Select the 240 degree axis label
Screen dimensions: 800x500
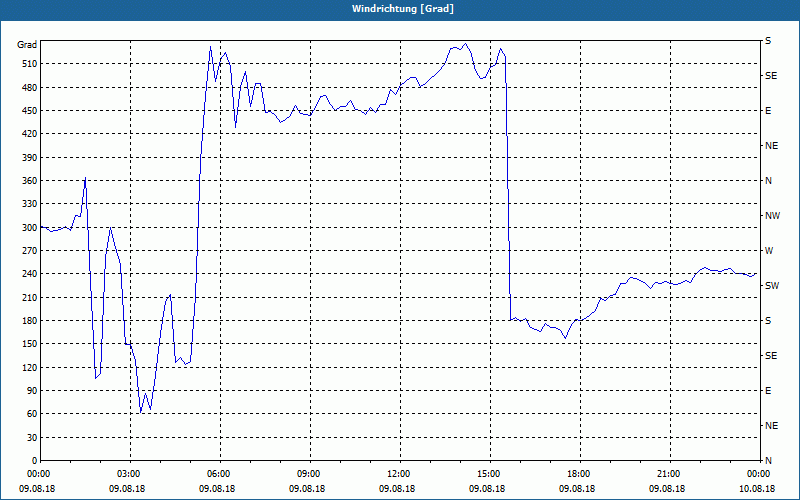pos(30,274)
